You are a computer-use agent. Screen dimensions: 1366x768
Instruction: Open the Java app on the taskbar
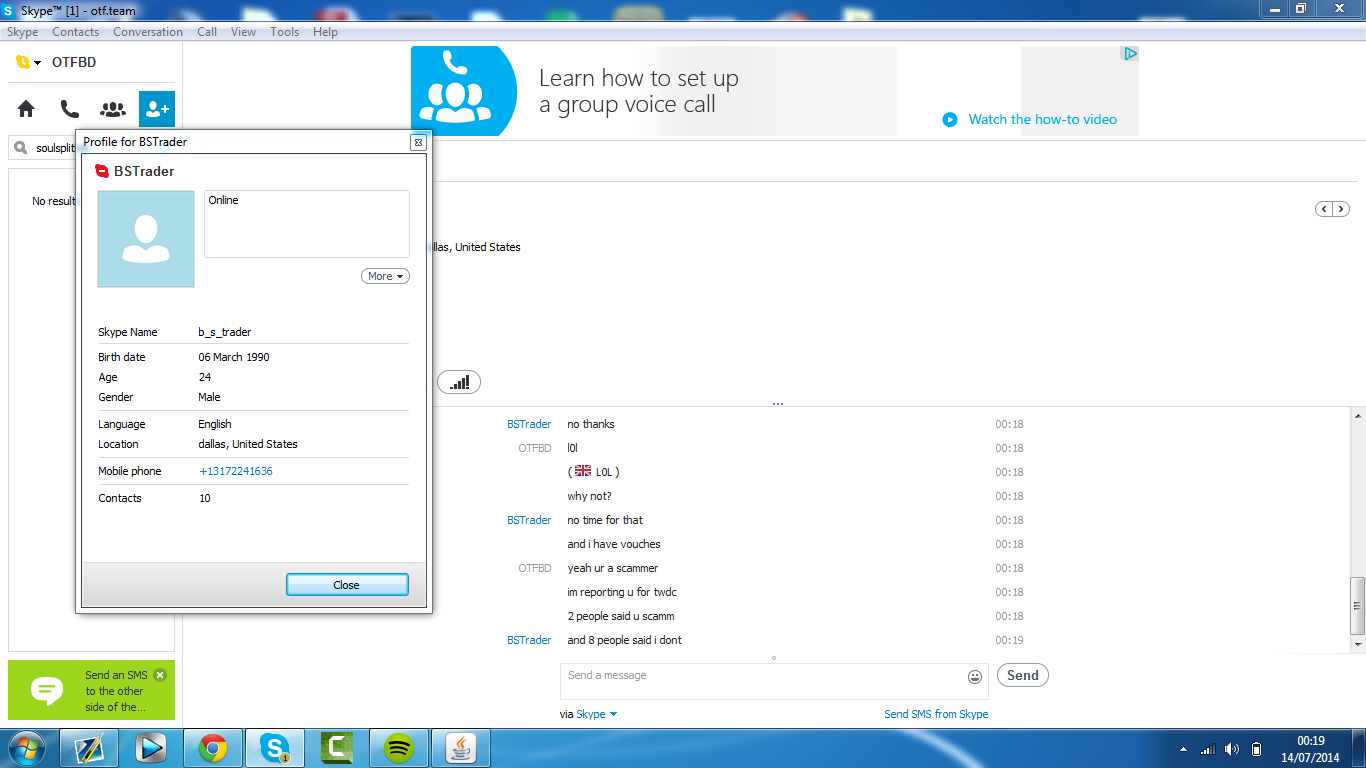point(460,748)
